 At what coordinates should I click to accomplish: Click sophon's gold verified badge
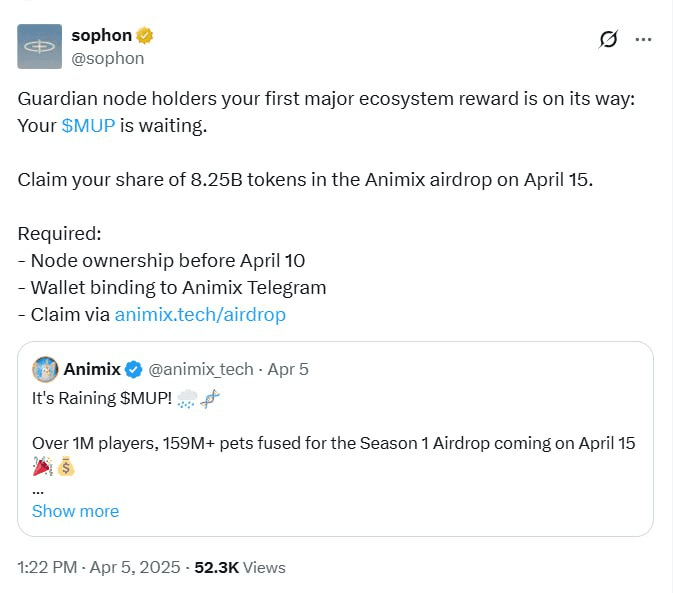(x=145, y=36)
